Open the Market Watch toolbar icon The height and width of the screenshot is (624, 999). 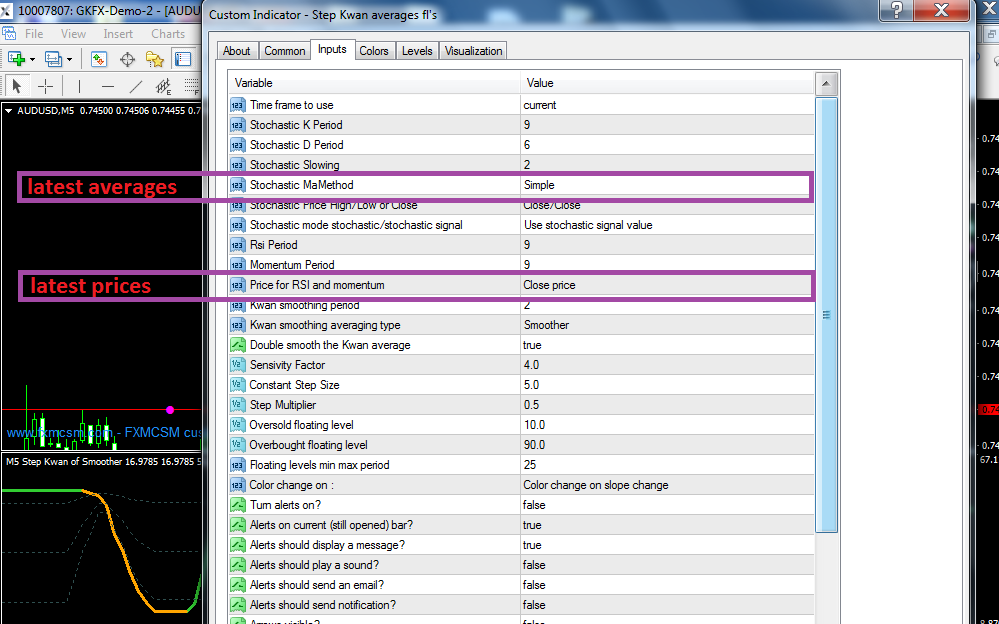pyautogui.click(x=99, y=59)
